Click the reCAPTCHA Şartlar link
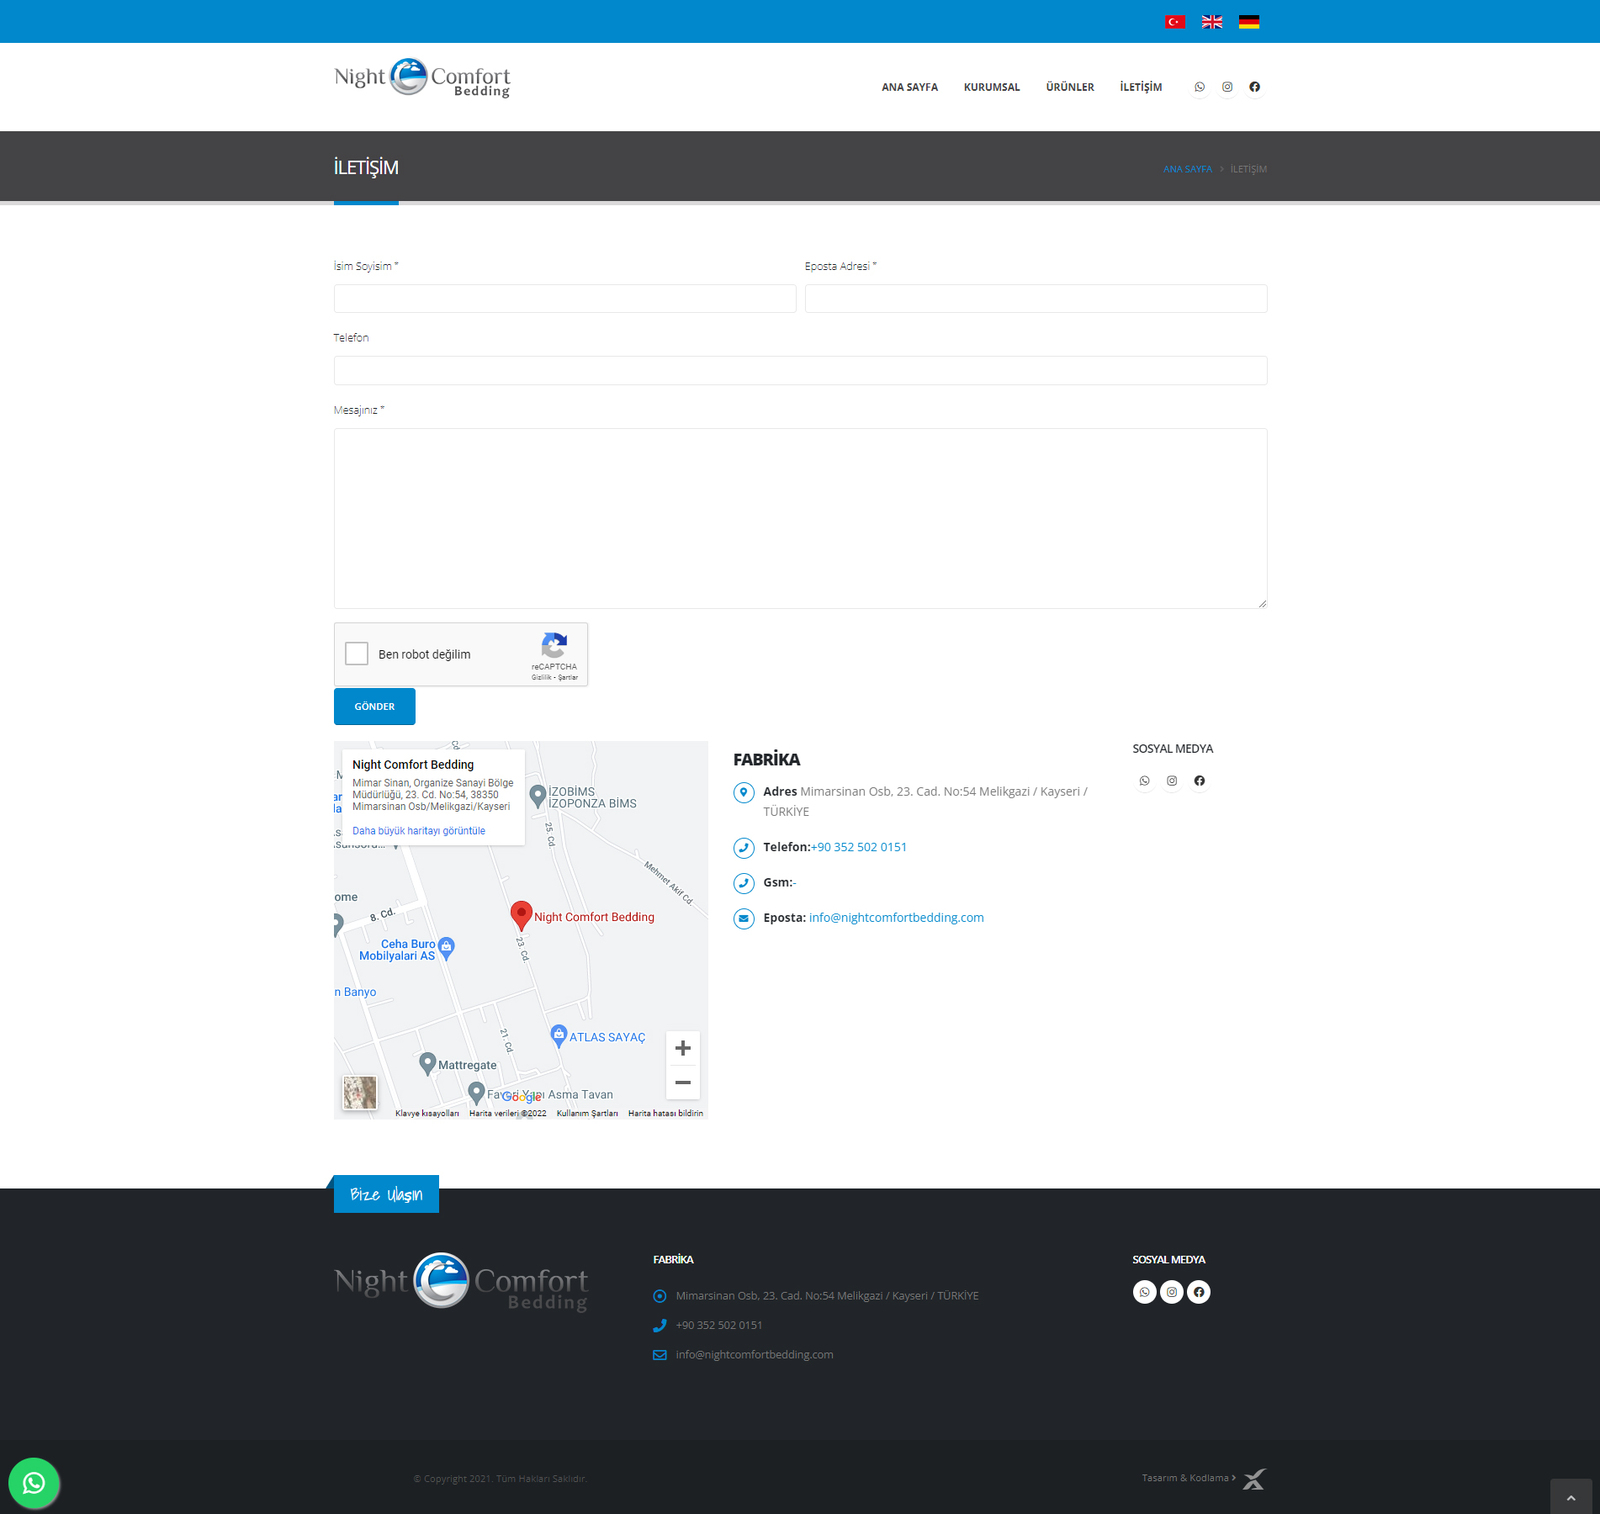 tap(568, 678)
